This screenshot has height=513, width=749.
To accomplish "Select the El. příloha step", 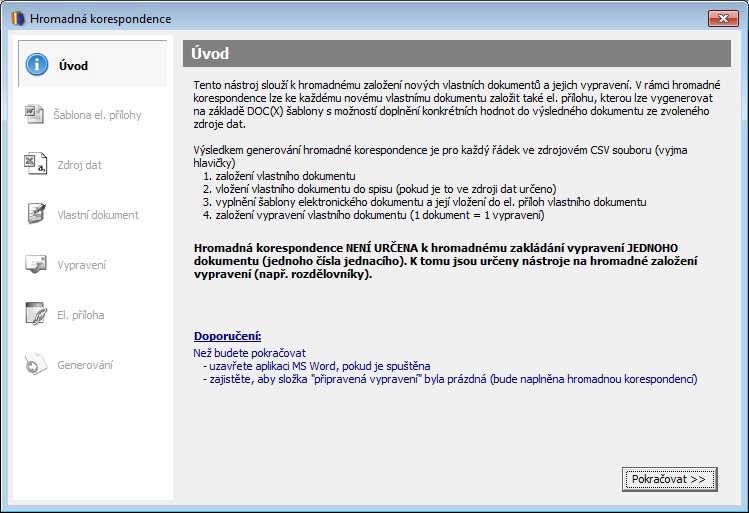I will [x=81, y=315].
